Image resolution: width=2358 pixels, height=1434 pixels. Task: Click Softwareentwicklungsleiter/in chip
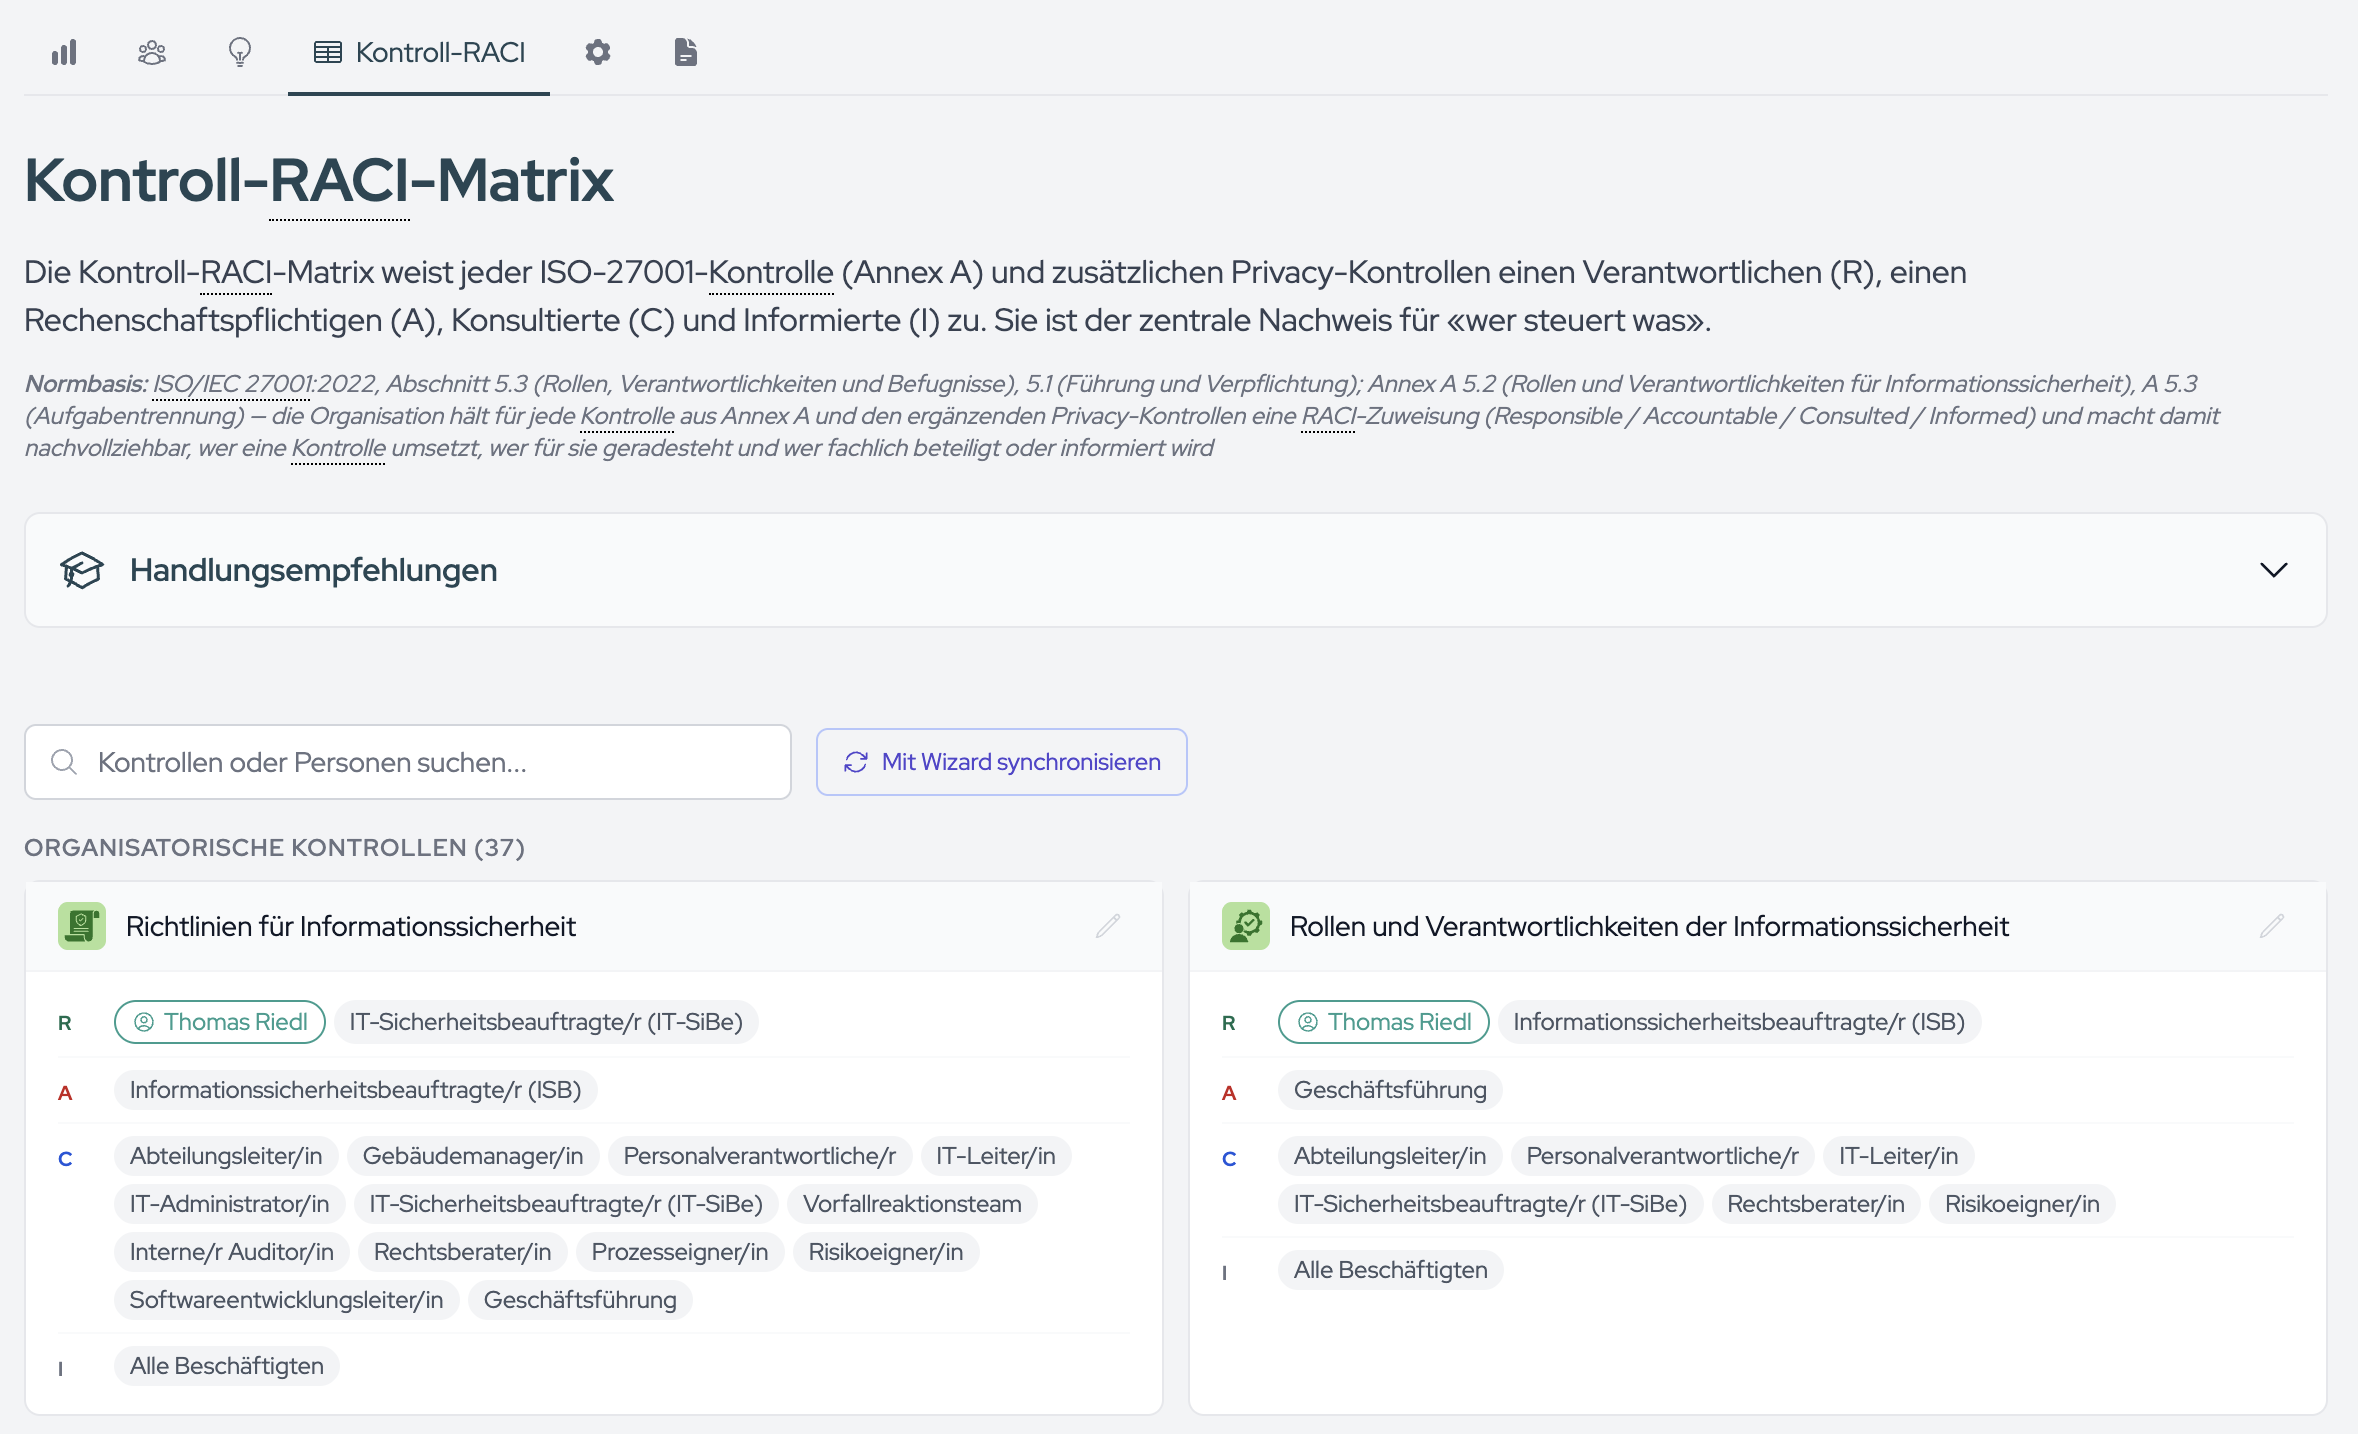pyautogui.click(x=287, y=1300)
